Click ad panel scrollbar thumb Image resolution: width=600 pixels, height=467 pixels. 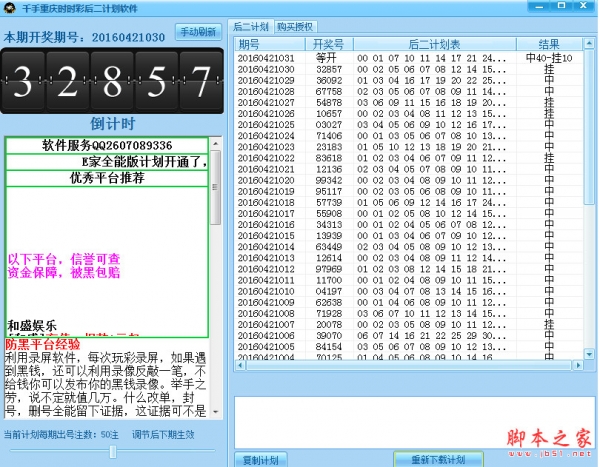pos(215,188)
